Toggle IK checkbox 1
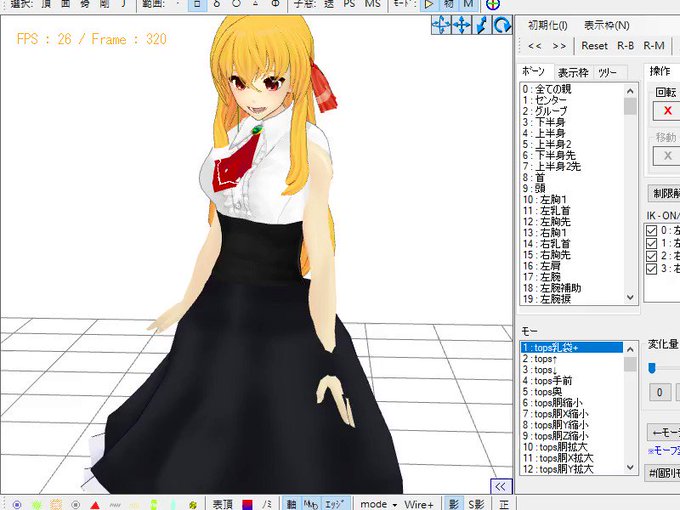Screen dimensions: 680x510 pos(651,243)
